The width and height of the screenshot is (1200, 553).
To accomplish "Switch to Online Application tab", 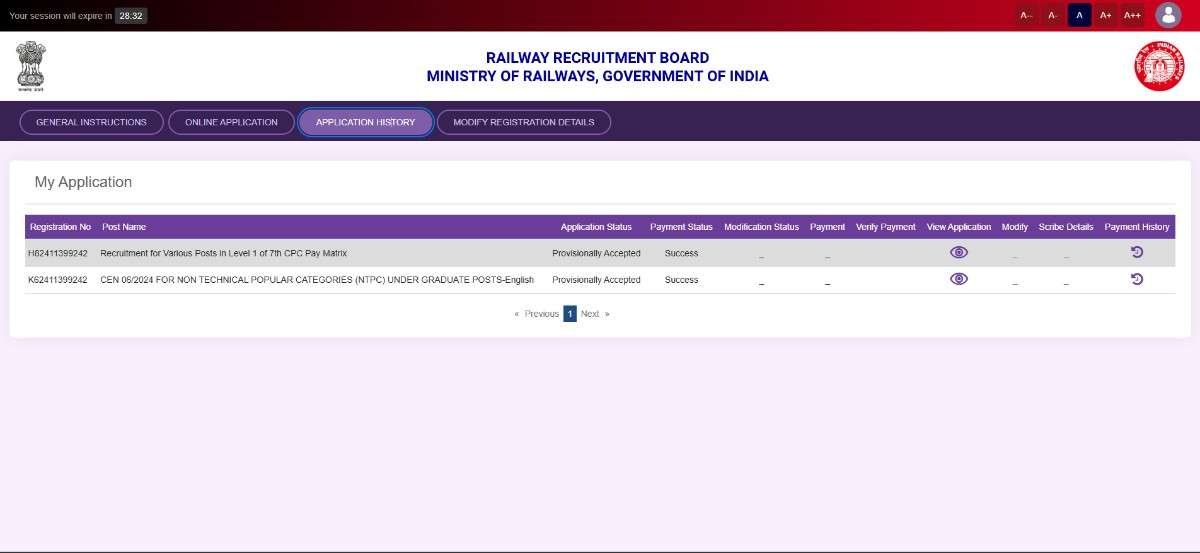I will (x=231, y=122).
